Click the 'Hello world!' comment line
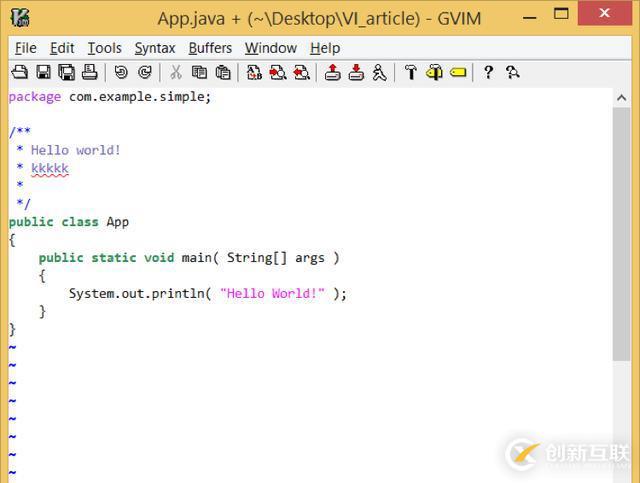This screenshot has height=483, width=640. 76,150
